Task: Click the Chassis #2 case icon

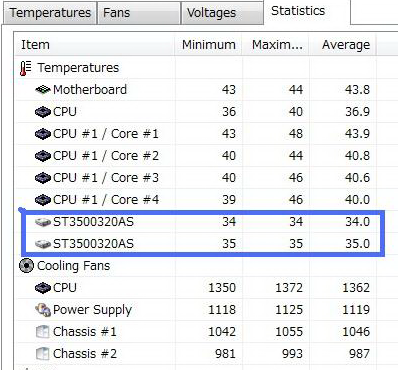Action: click(x=43, y=354)
